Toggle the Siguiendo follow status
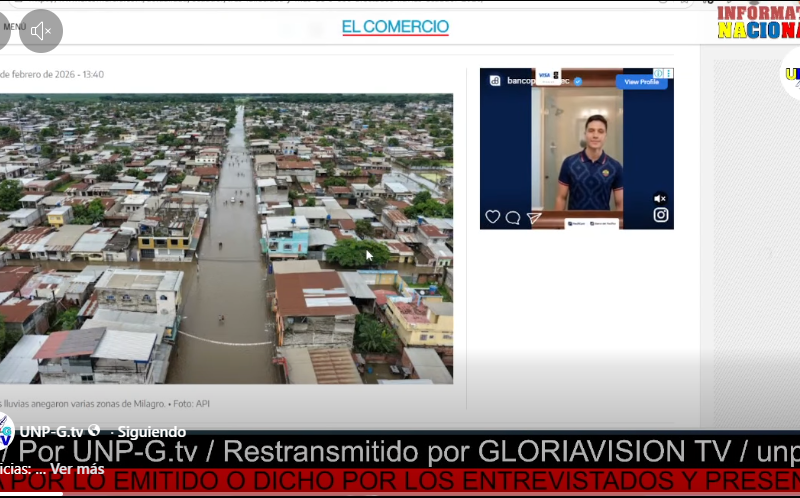 pyautogui.click(x=152, y=432)
